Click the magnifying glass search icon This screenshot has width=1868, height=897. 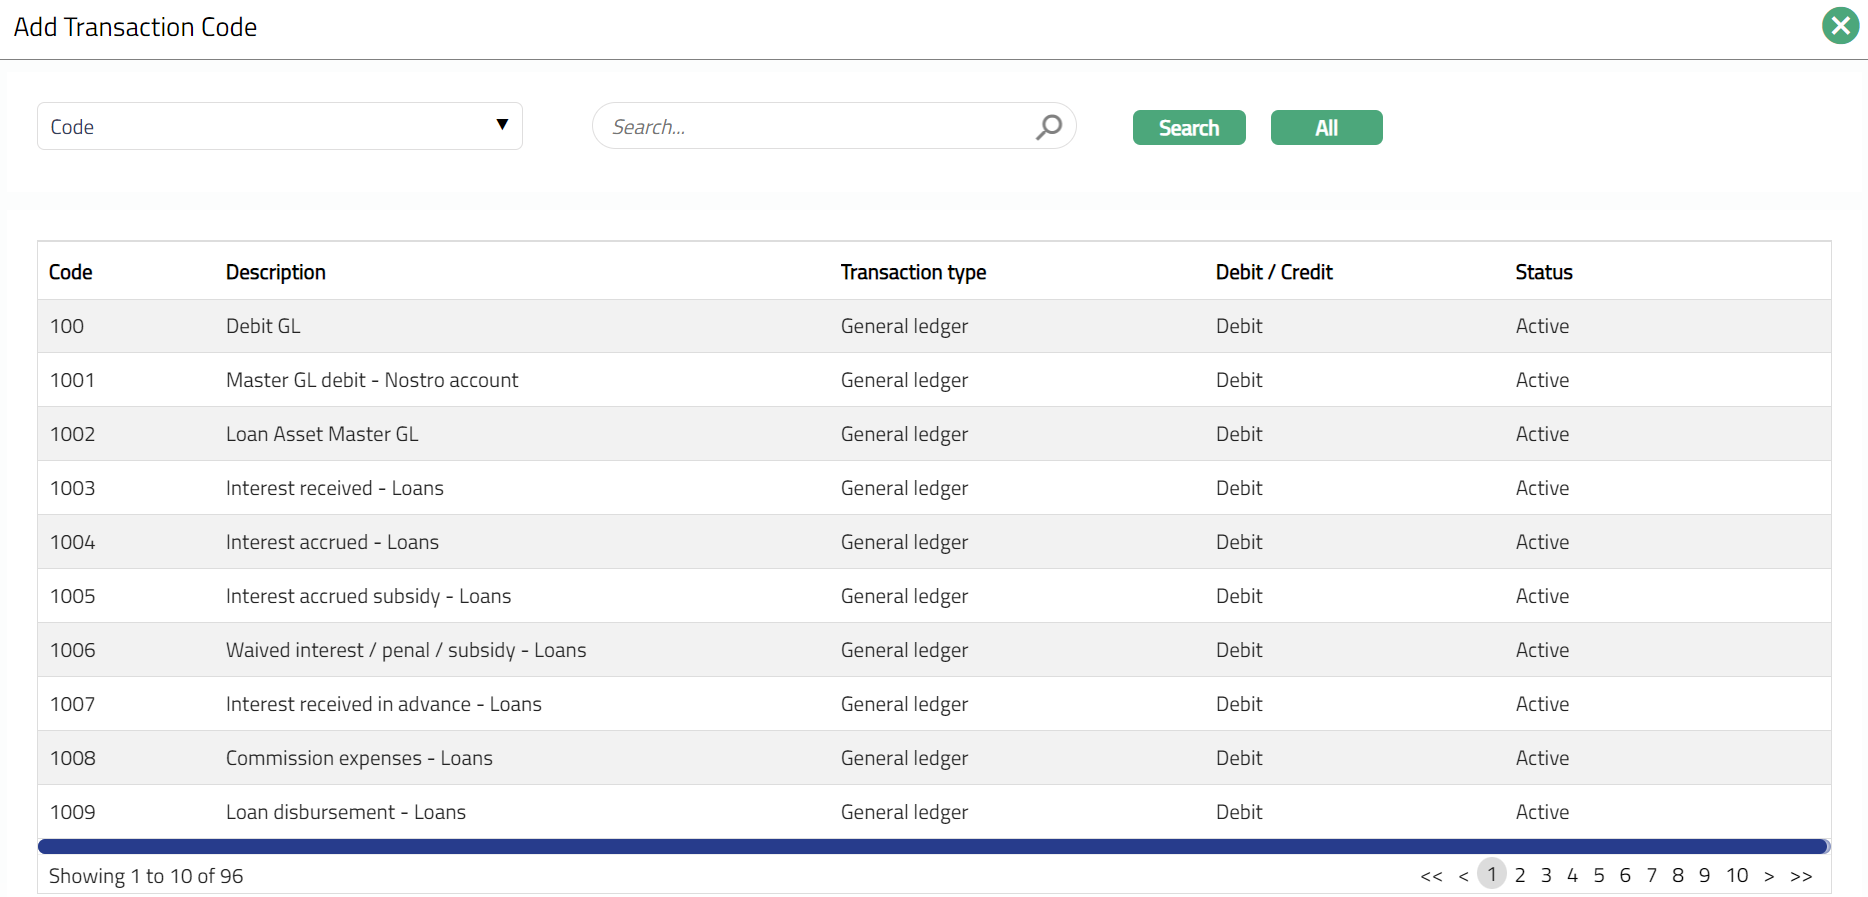(1048, 127)
